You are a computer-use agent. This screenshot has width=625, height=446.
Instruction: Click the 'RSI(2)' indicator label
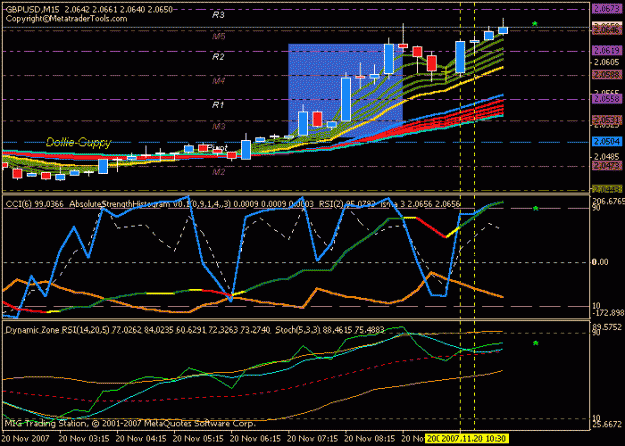pyautogui.click(x=332, y=204)
